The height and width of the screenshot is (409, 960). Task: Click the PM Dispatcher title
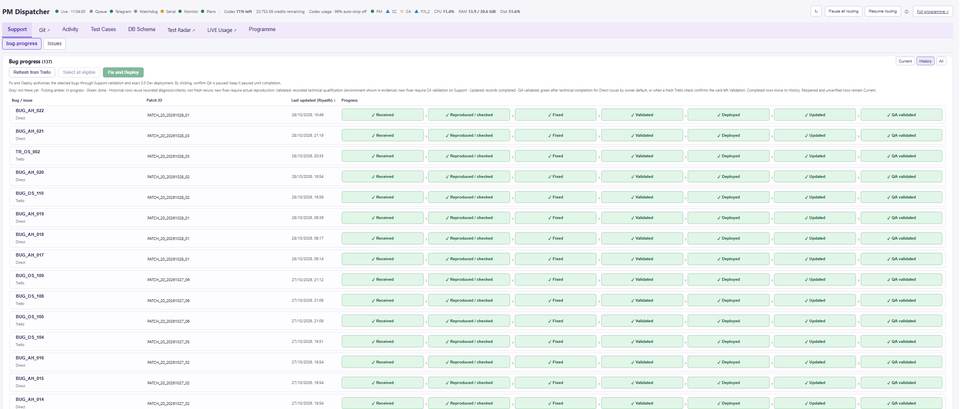pyautogui.click(x=26, y=11)
